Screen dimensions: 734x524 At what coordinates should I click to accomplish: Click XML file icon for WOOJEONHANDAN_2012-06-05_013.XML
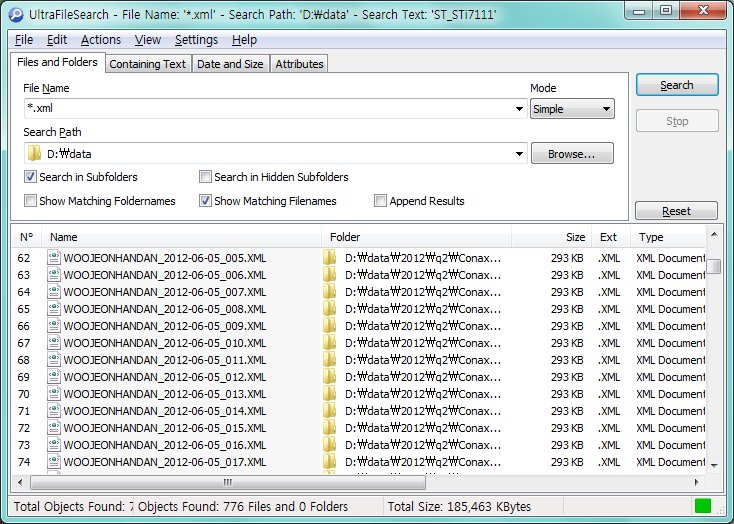(54, 394)
